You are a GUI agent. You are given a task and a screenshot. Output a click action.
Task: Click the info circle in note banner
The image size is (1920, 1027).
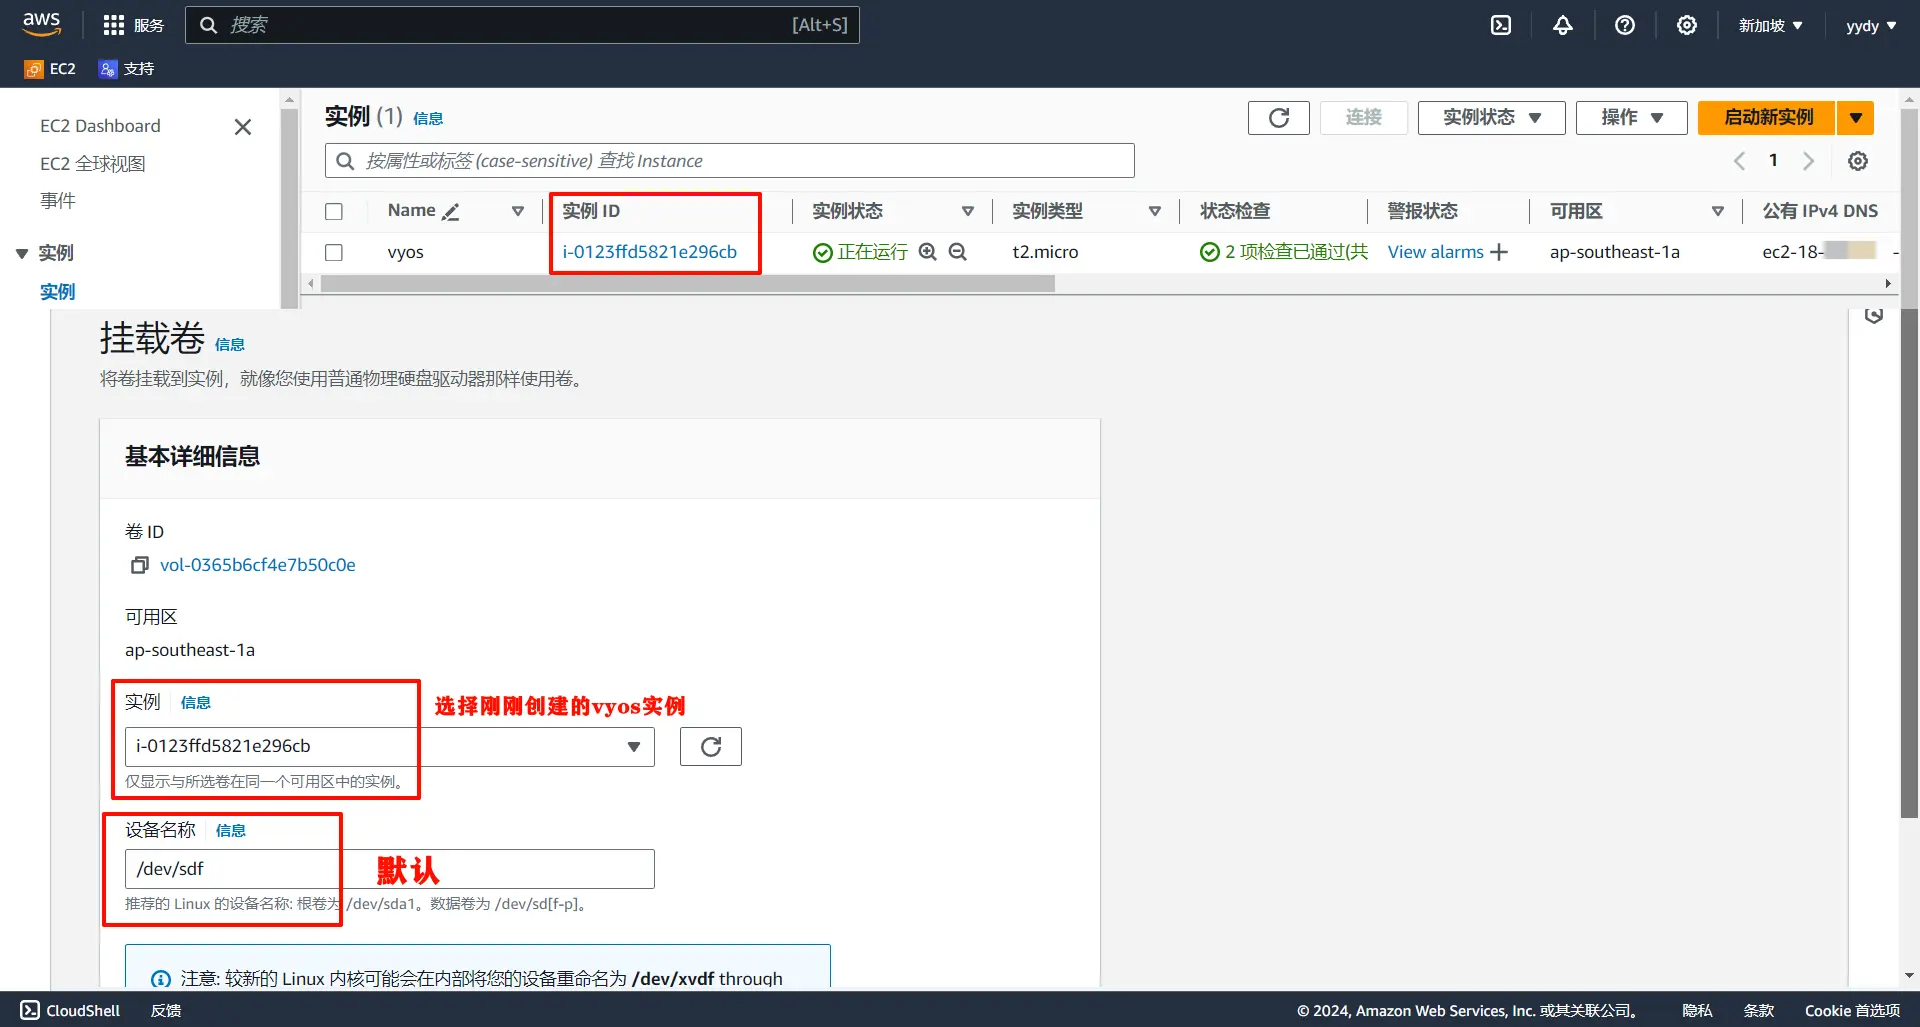point(160,979)
